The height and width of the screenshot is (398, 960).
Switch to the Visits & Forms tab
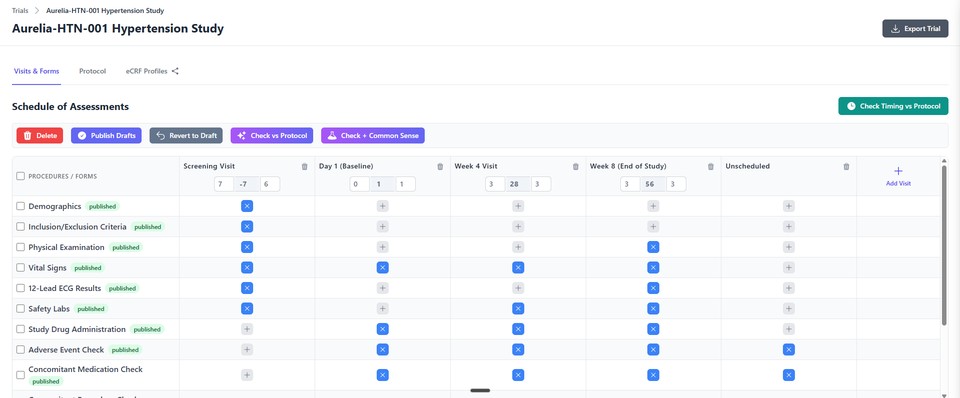36,71
